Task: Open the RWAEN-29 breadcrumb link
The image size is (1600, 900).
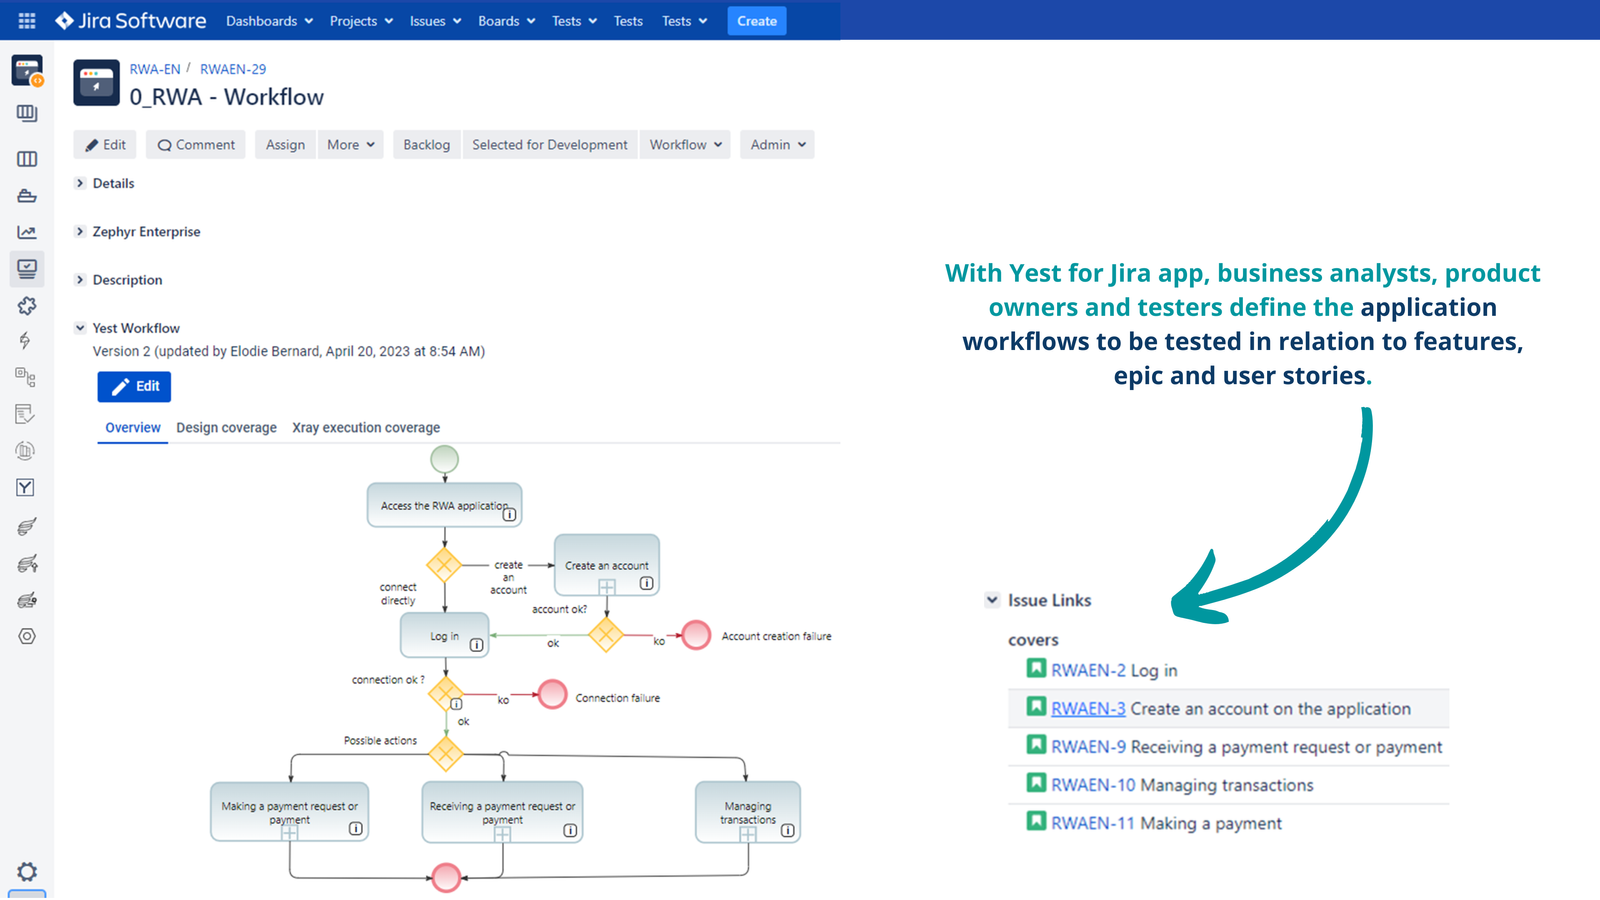Action: [233, 69]
